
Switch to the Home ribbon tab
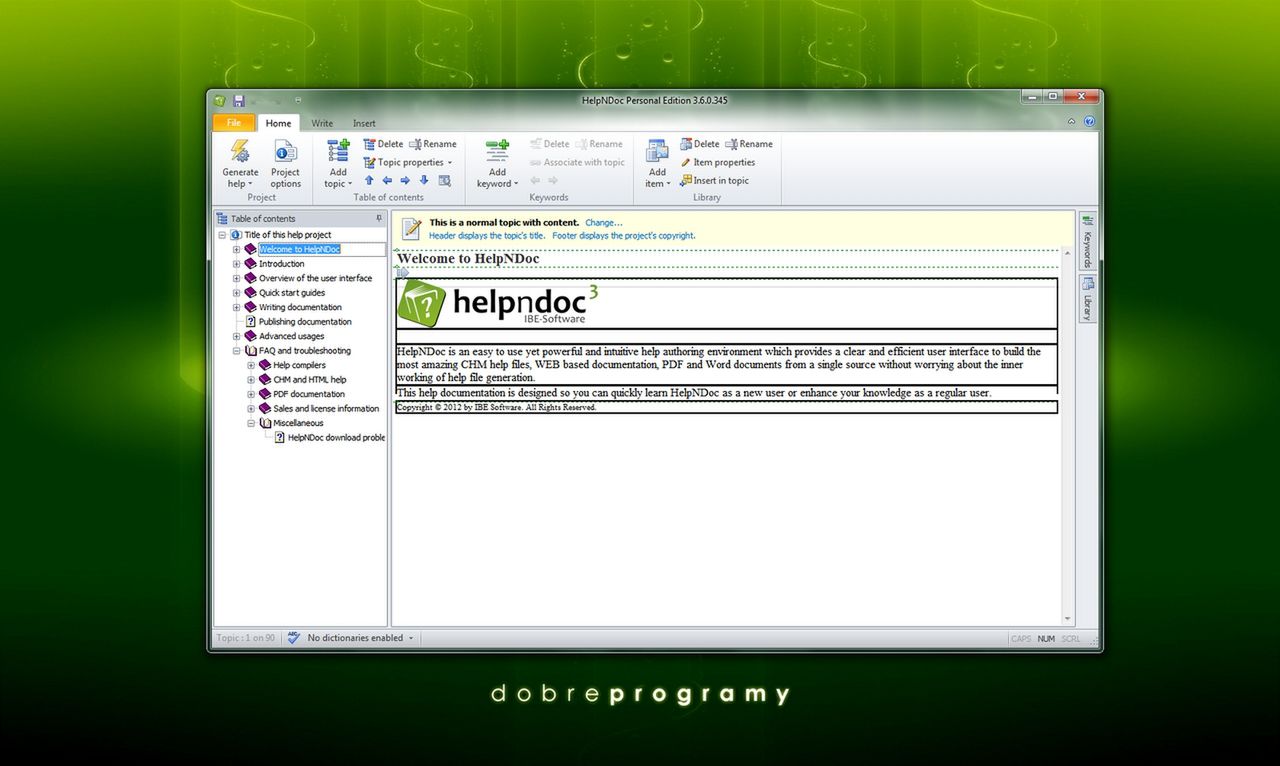tap(279, 123)
